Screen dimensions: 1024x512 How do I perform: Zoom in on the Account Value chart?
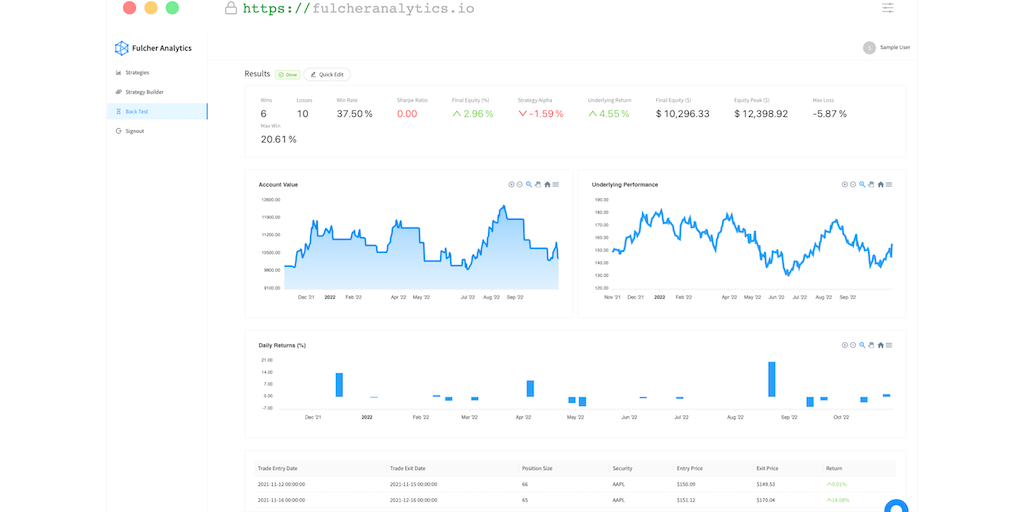[511, 184]
